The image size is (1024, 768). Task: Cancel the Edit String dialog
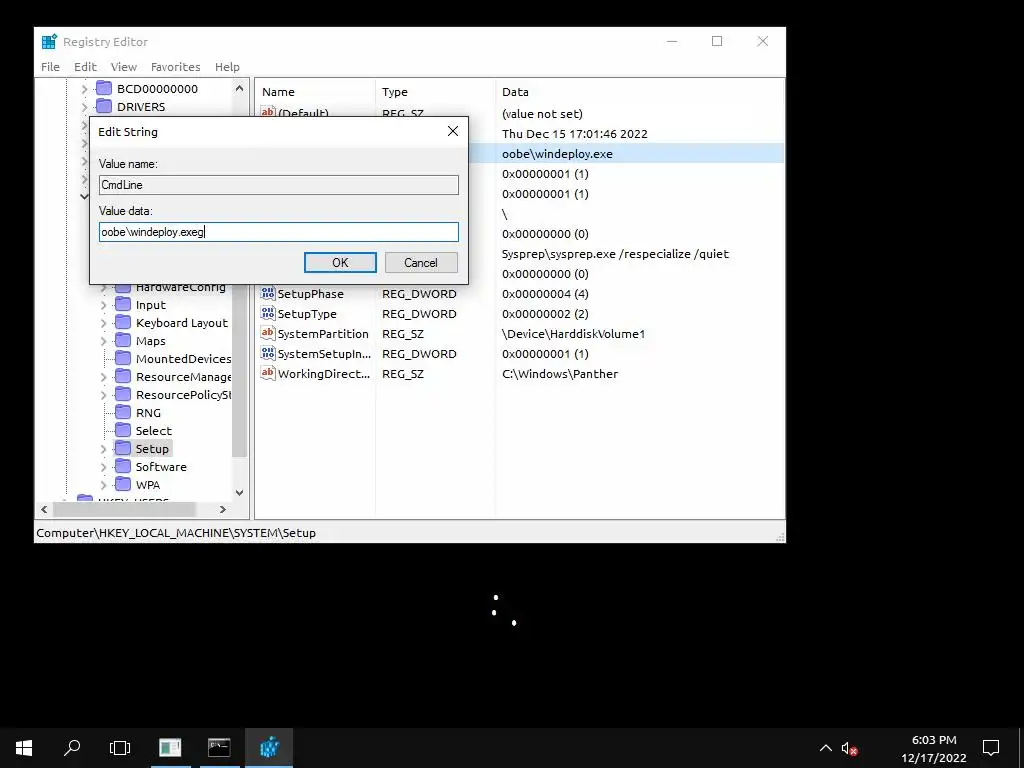tap(421, 263)
